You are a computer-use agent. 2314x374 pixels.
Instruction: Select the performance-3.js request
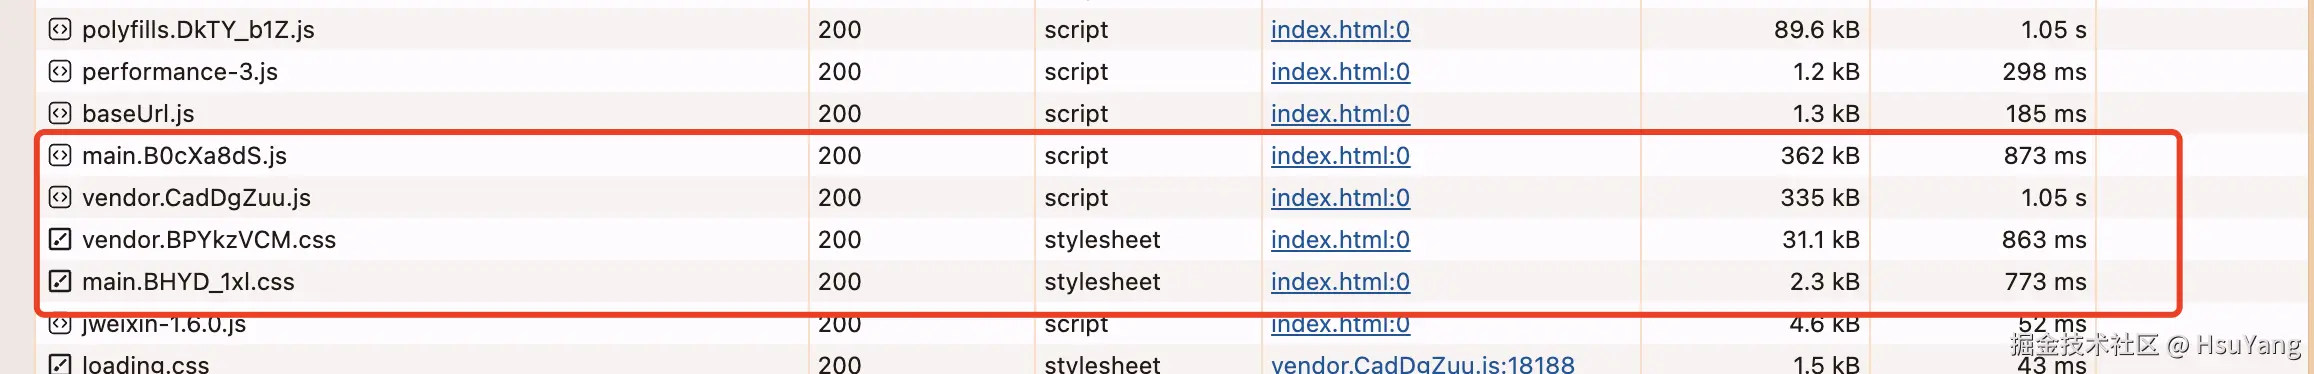(180, 72)
